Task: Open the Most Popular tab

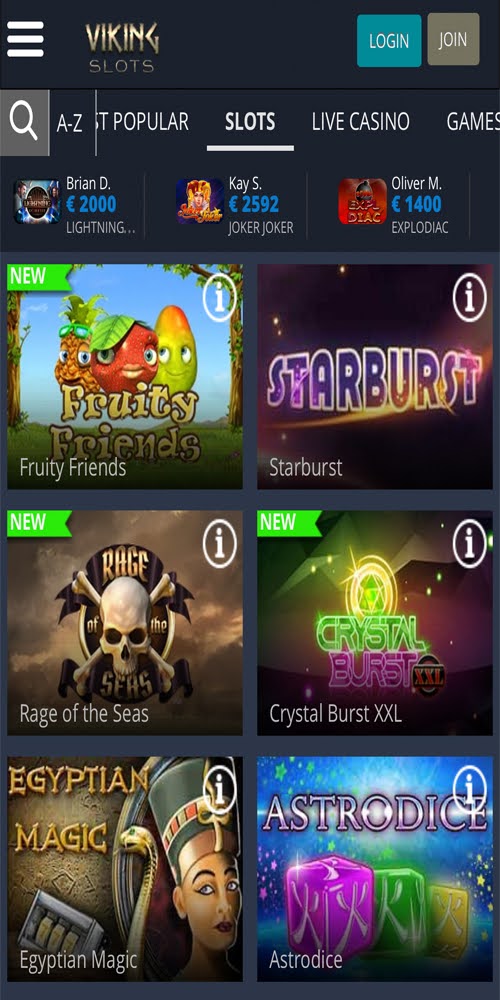Action: pos(143,122)
